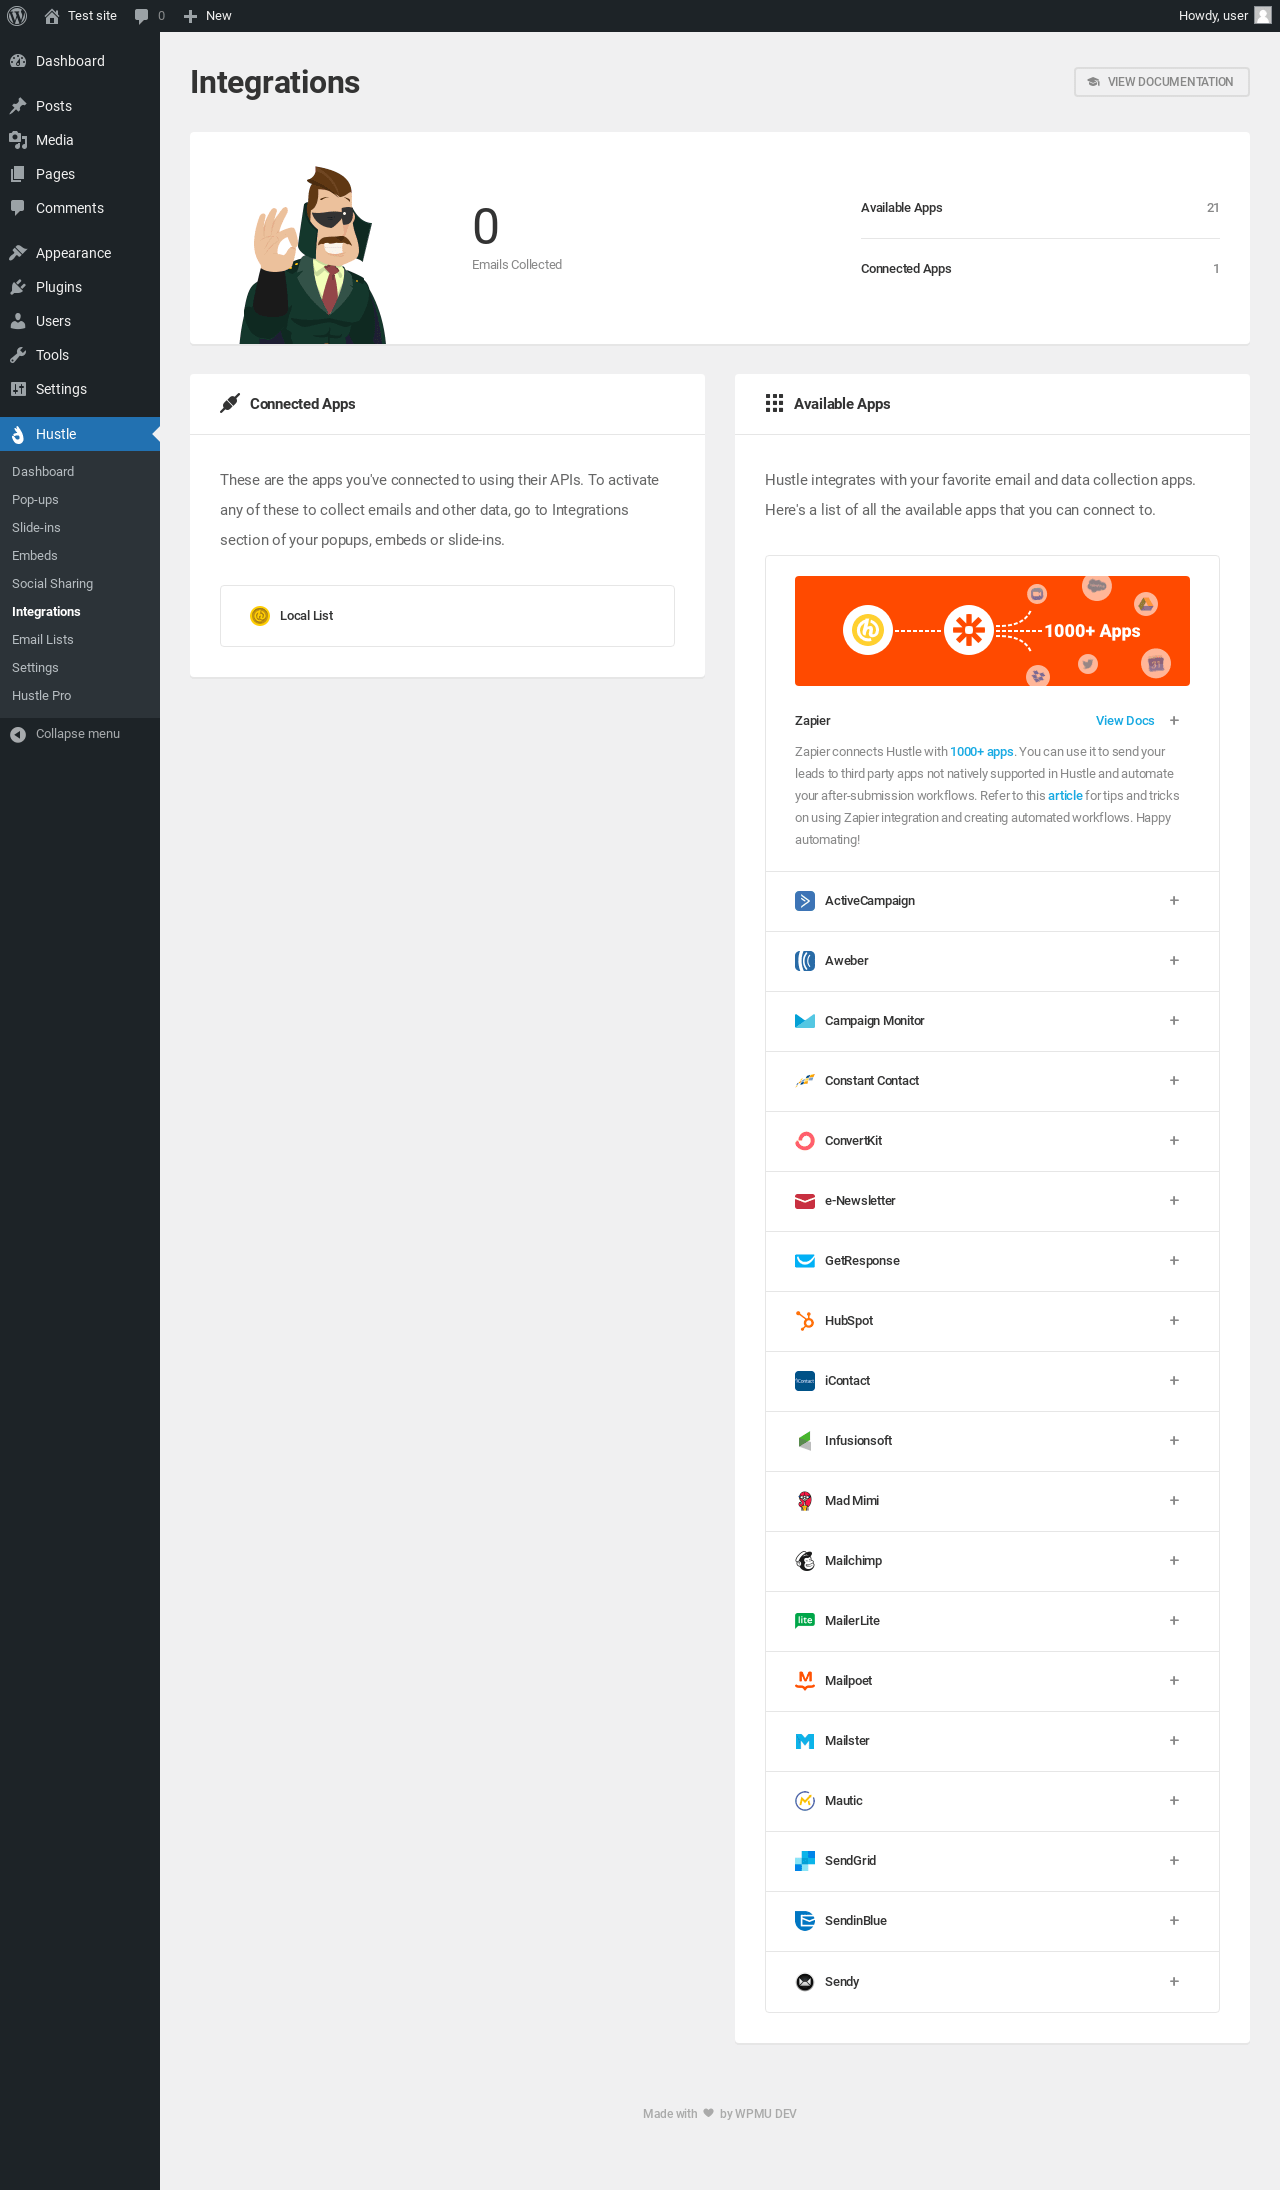Image resolution: width=1280 pixels, height=2190 pixels.
Task: Open the Test site home icon
Action: 52,16
